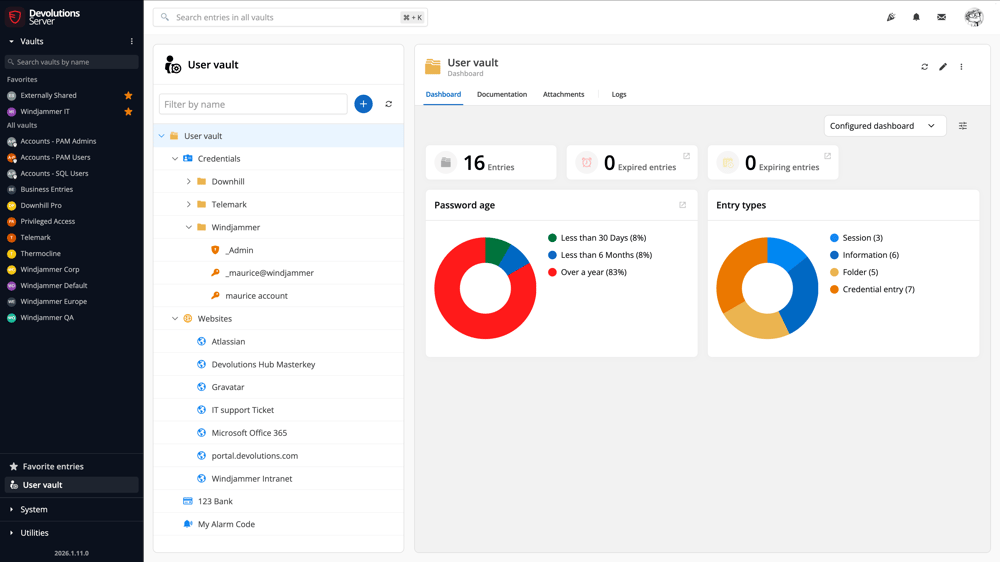Image resolution: width=1000 pixels, height=562 pixels.
Task: Open the Vaults section options menu
Action: point(132,41)
